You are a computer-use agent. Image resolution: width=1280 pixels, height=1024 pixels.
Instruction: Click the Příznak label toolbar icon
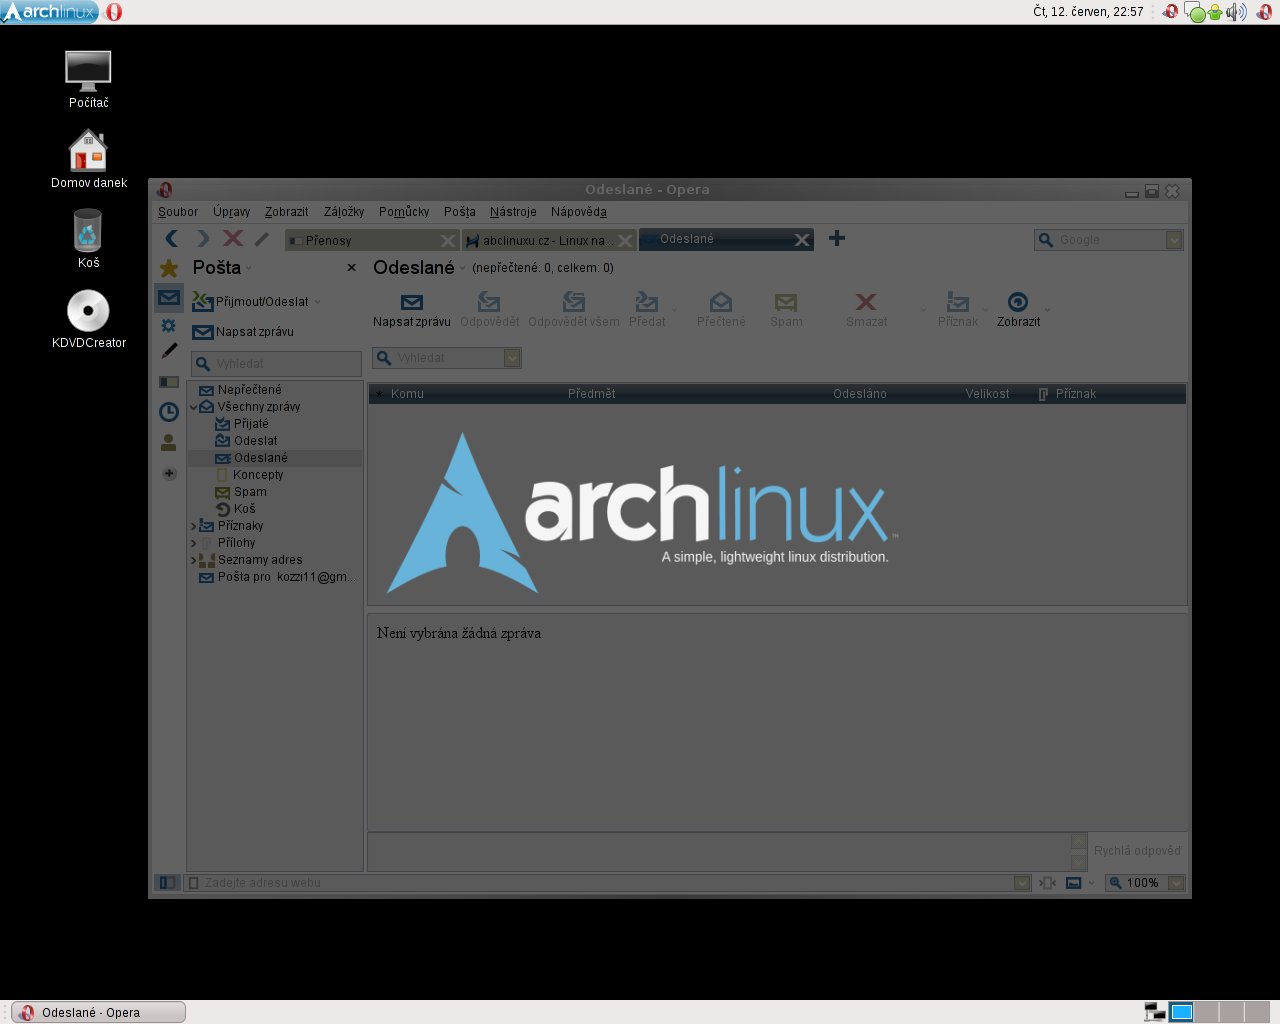tap(958, 310)
